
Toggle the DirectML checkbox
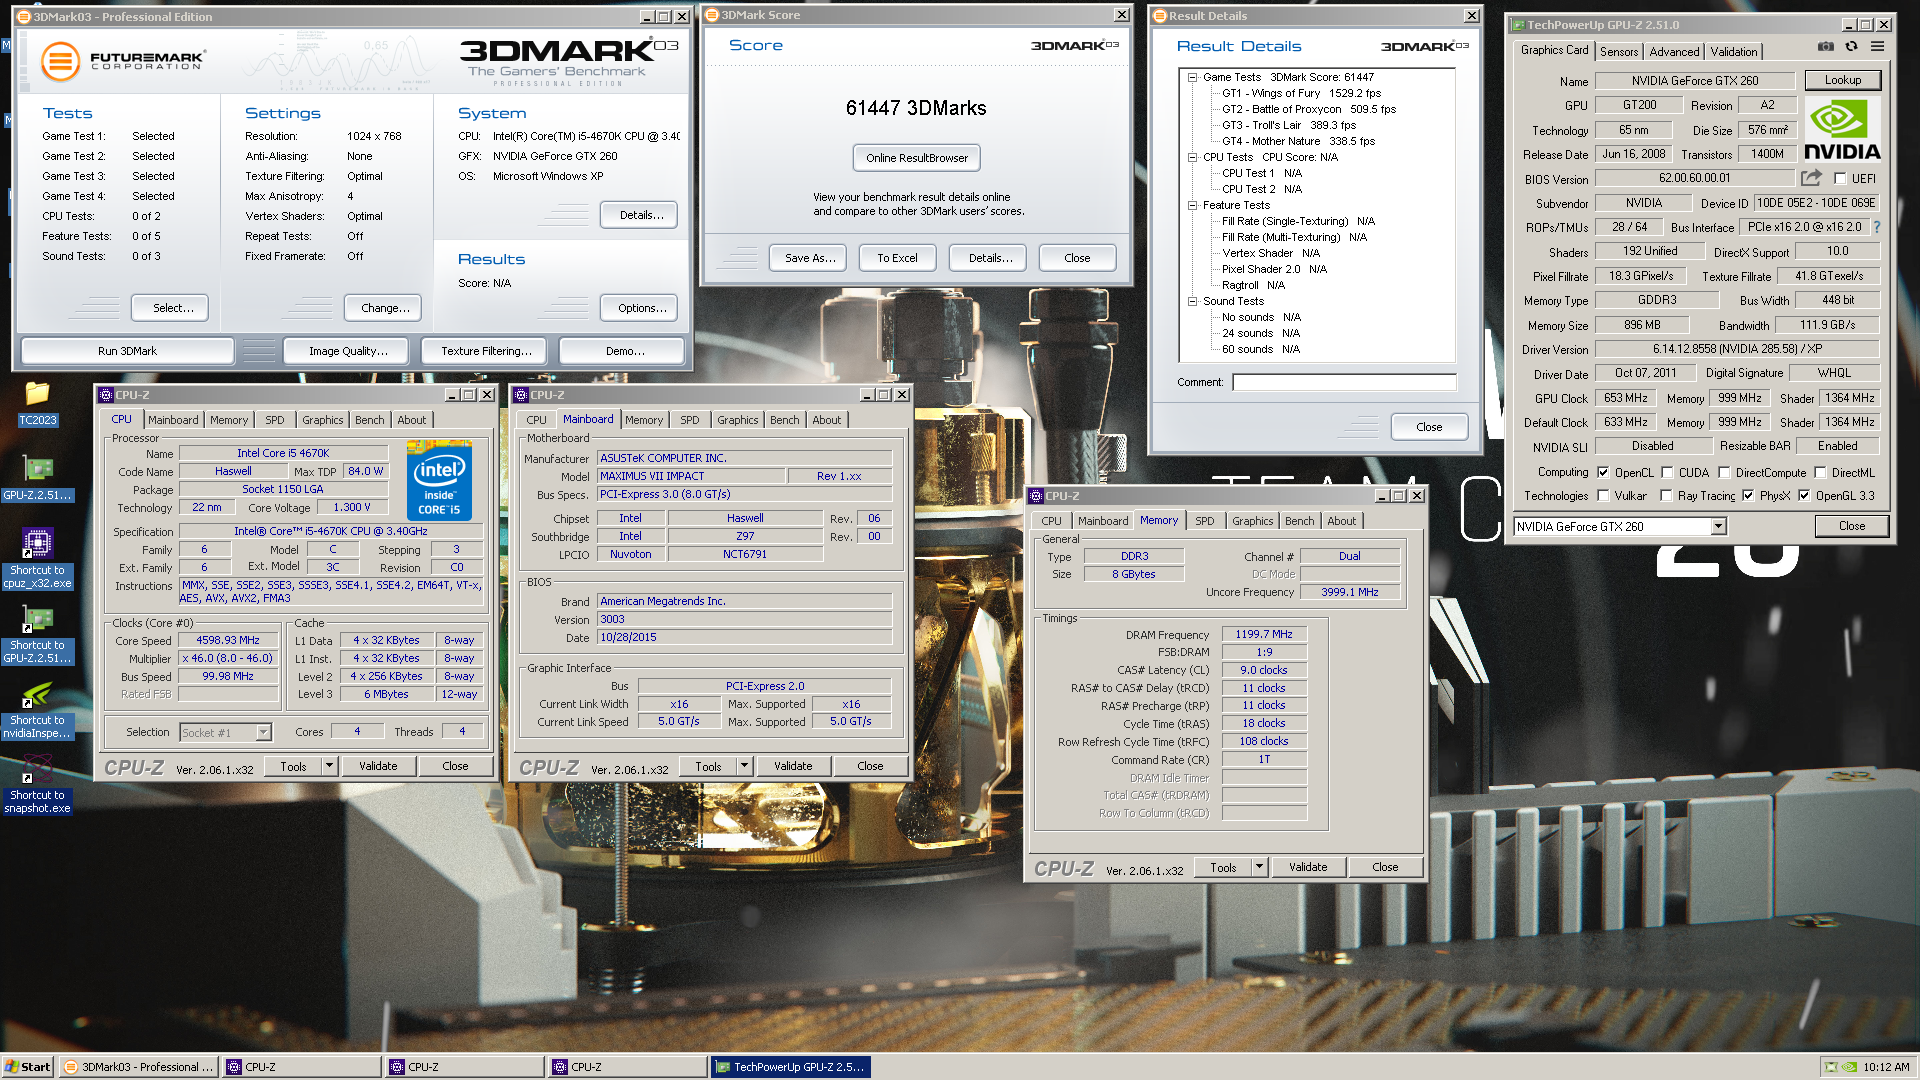point(1820,473)
